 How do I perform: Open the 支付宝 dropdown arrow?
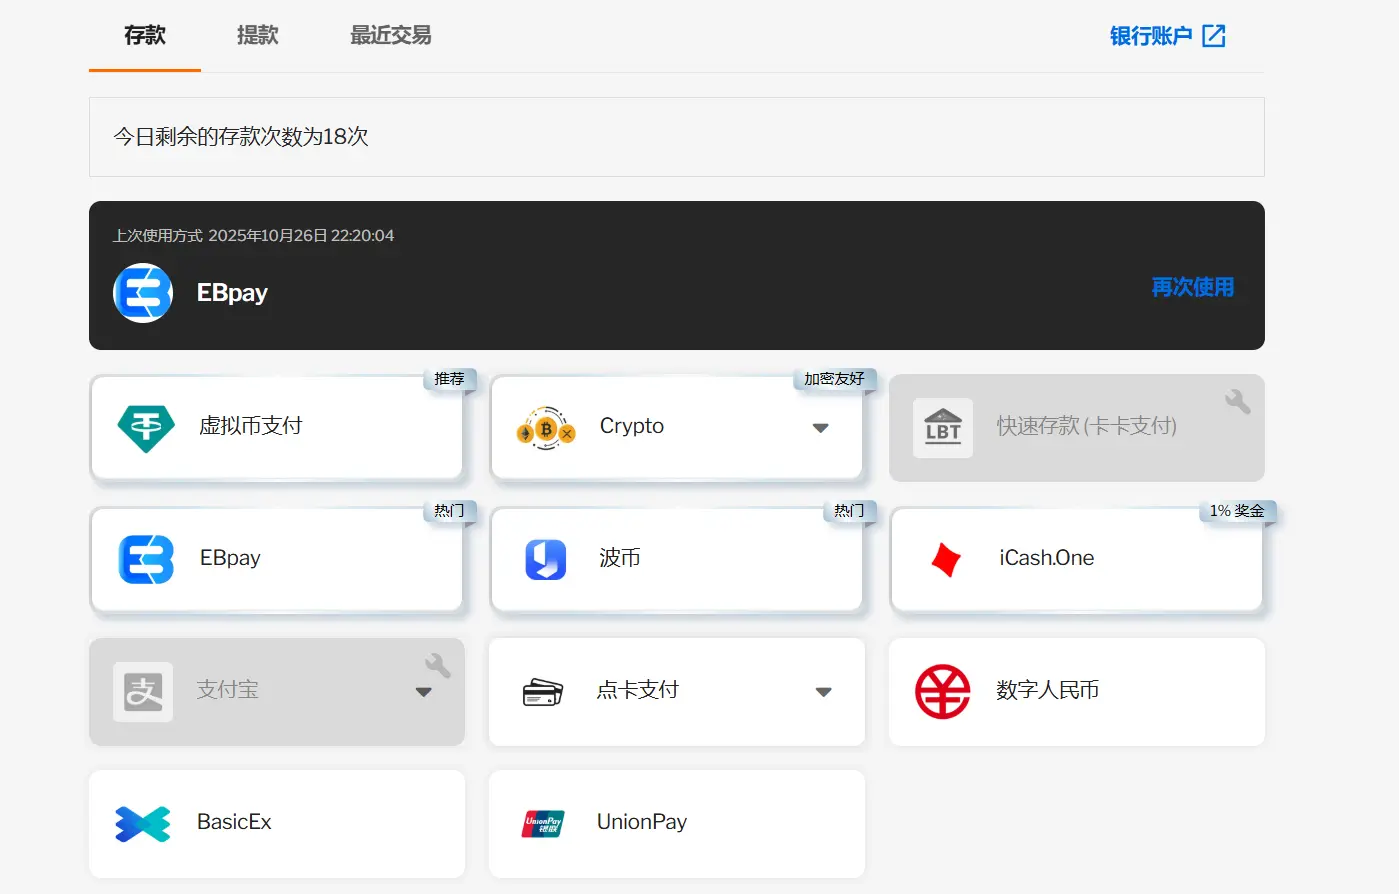click(424, 691)
